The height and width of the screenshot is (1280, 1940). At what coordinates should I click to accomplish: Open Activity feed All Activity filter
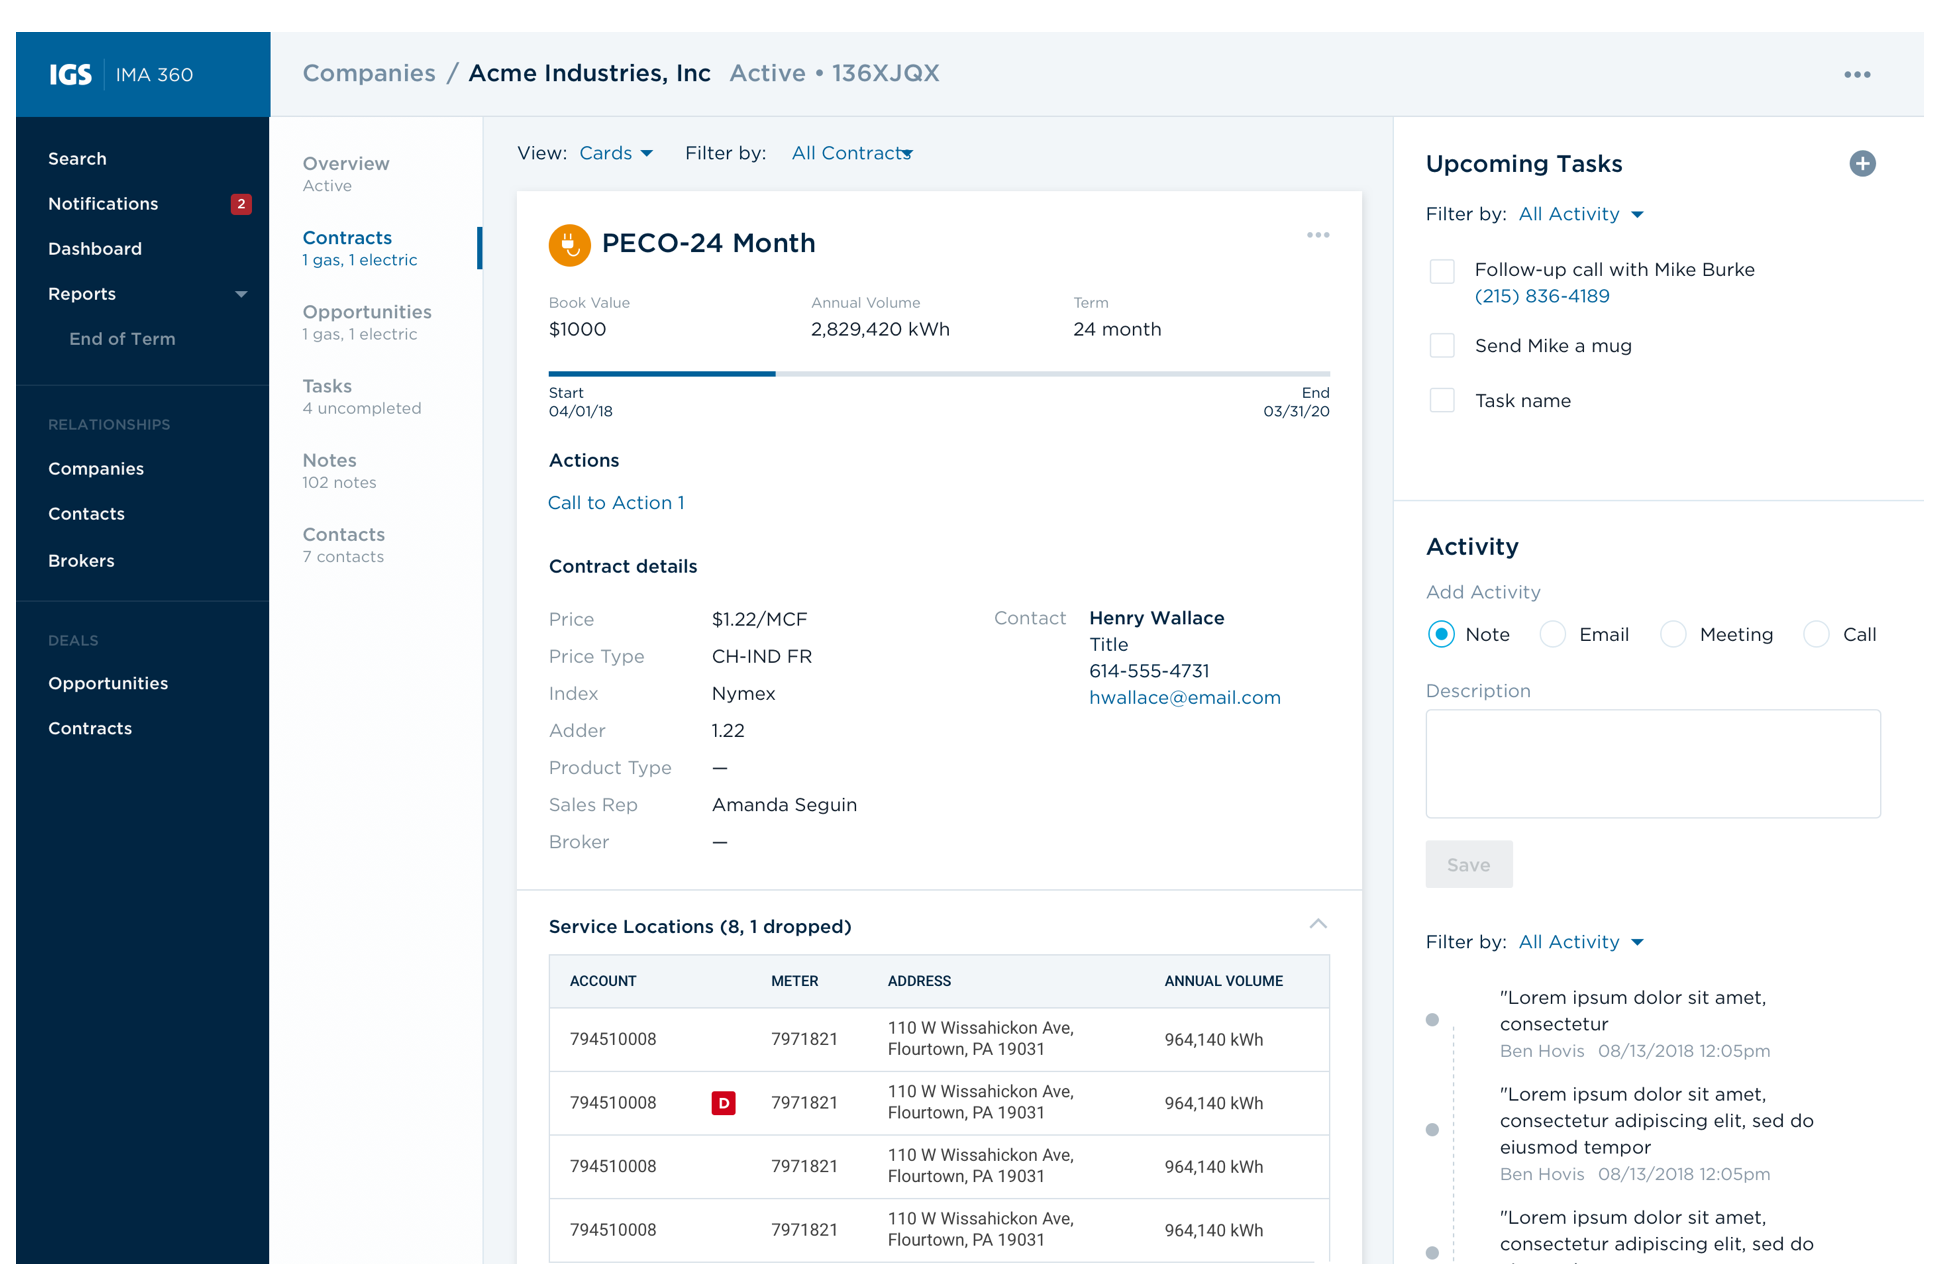coord(1581,942)
